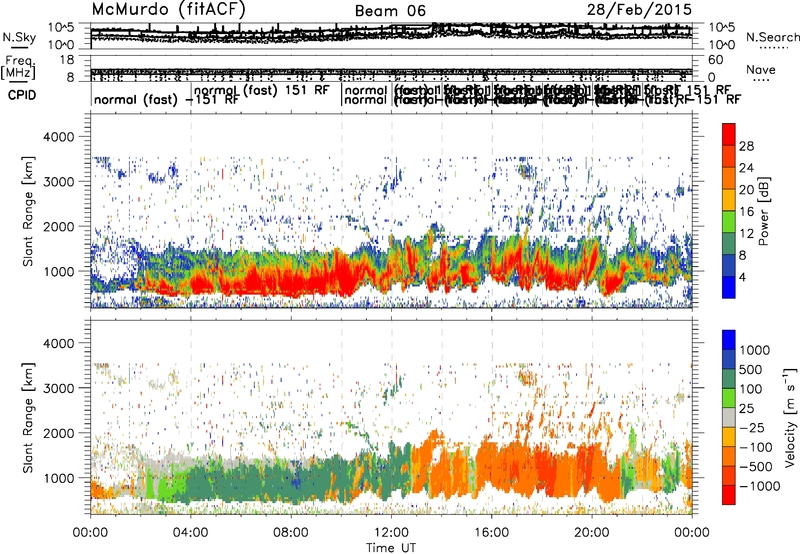The image size is (800, 554).
Task: Click the McMurdo (fitACF) plot title
Action: (168, 10)
